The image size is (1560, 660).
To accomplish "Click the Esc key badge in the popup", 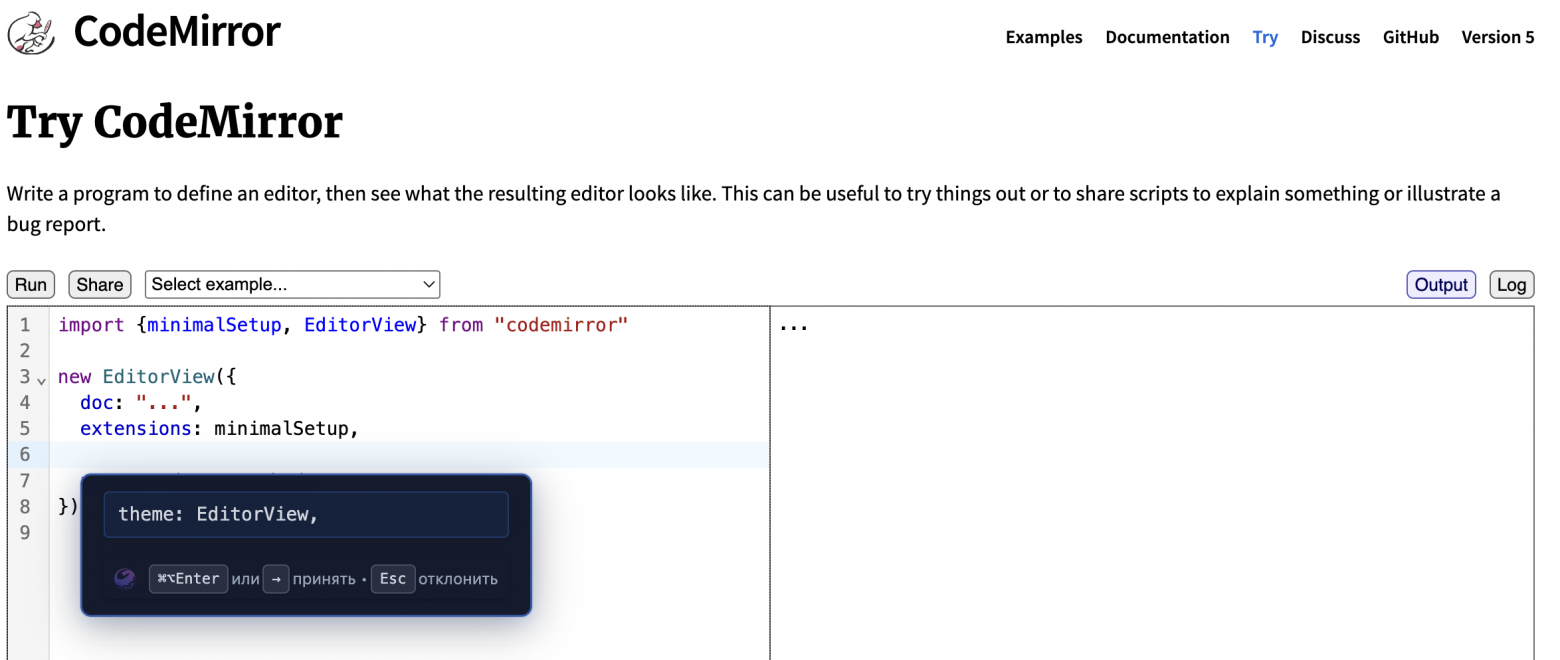I will [392, 578].
